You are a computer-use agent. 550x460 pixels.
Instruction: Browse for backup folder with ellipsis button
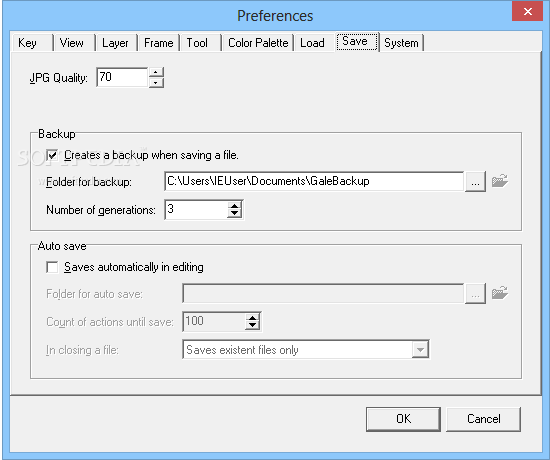475,181
